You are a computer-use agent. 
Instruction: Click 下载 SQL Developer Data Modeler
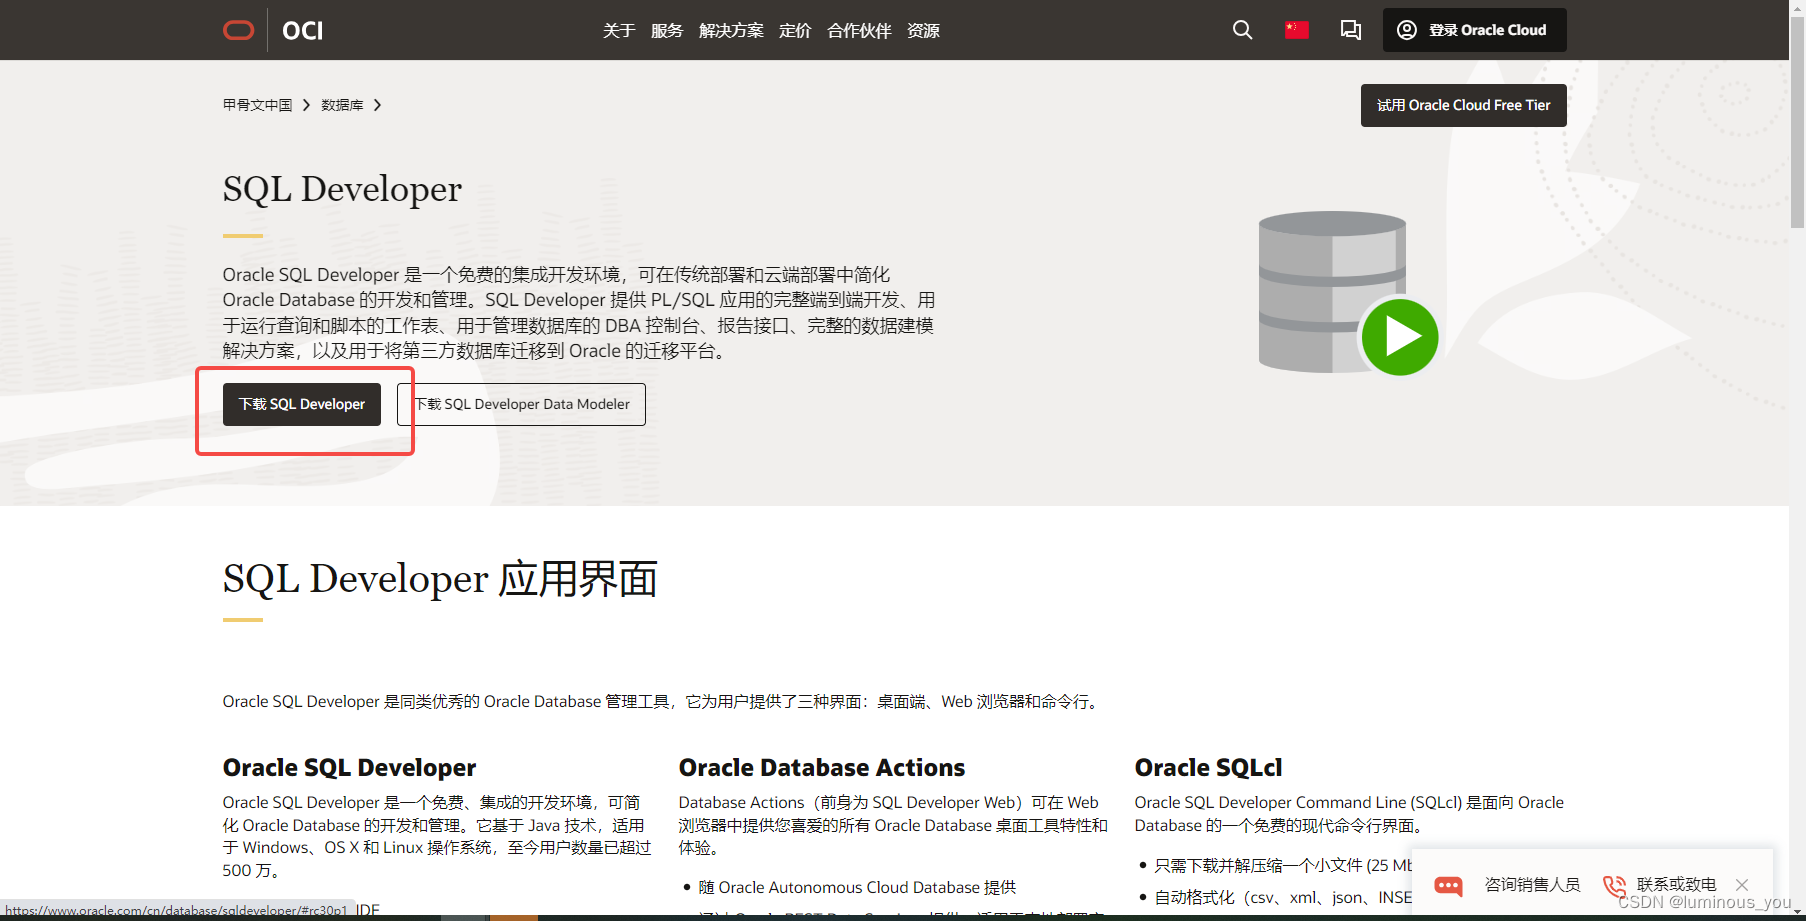[x=521, y=404]
